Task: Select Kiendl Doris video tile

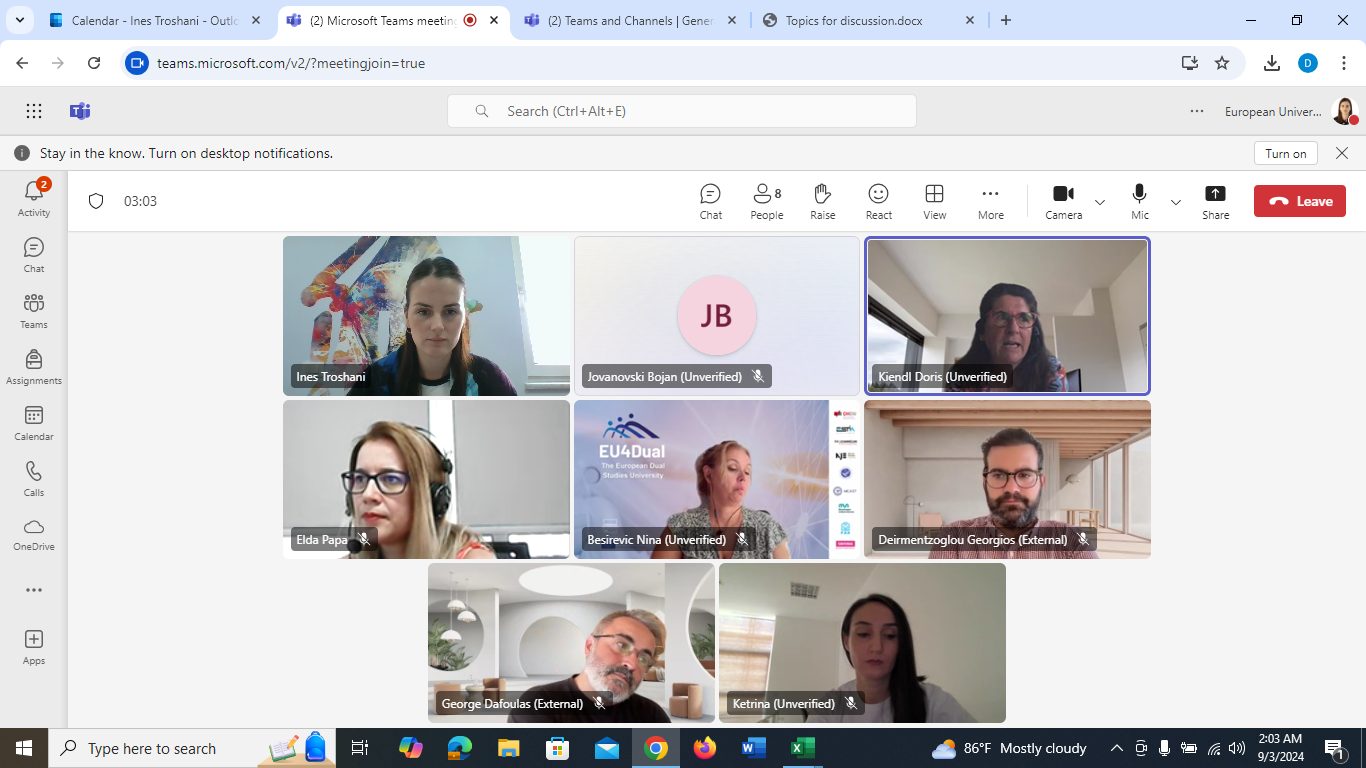Action: pyautogui.click(x=1007, y=315)
